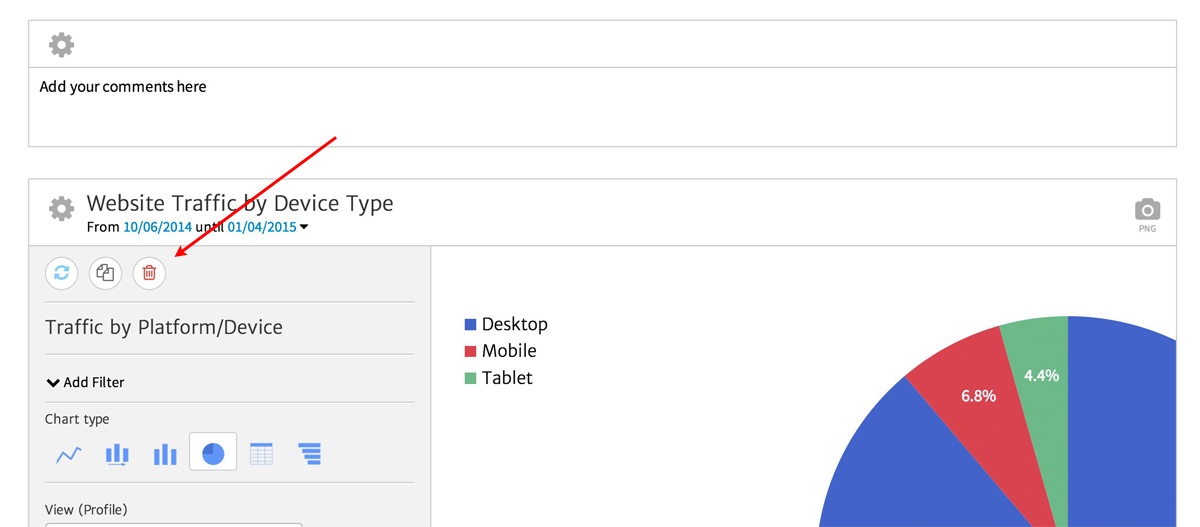The image size is (1200, 527).
Task: Click the refresh widget icon
Action: tap(61, 273)
